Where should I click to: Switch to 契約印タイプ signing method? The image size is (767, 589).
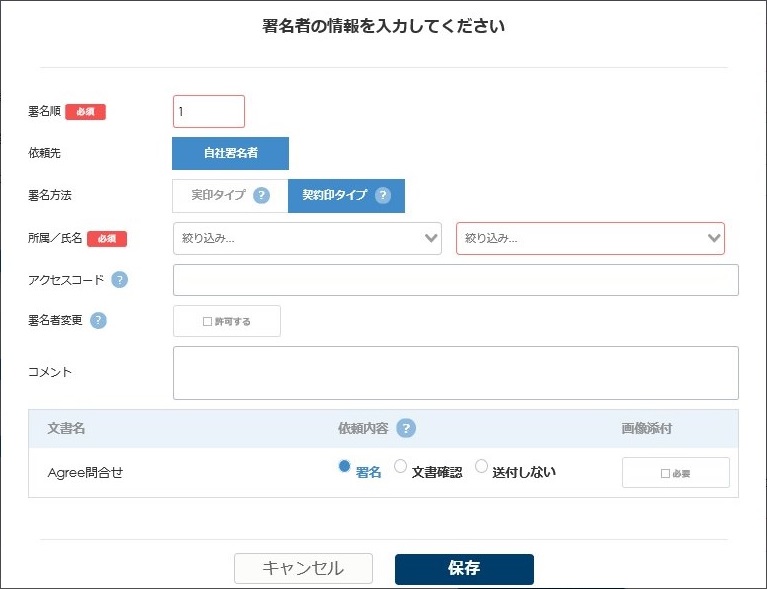(346, 196)
